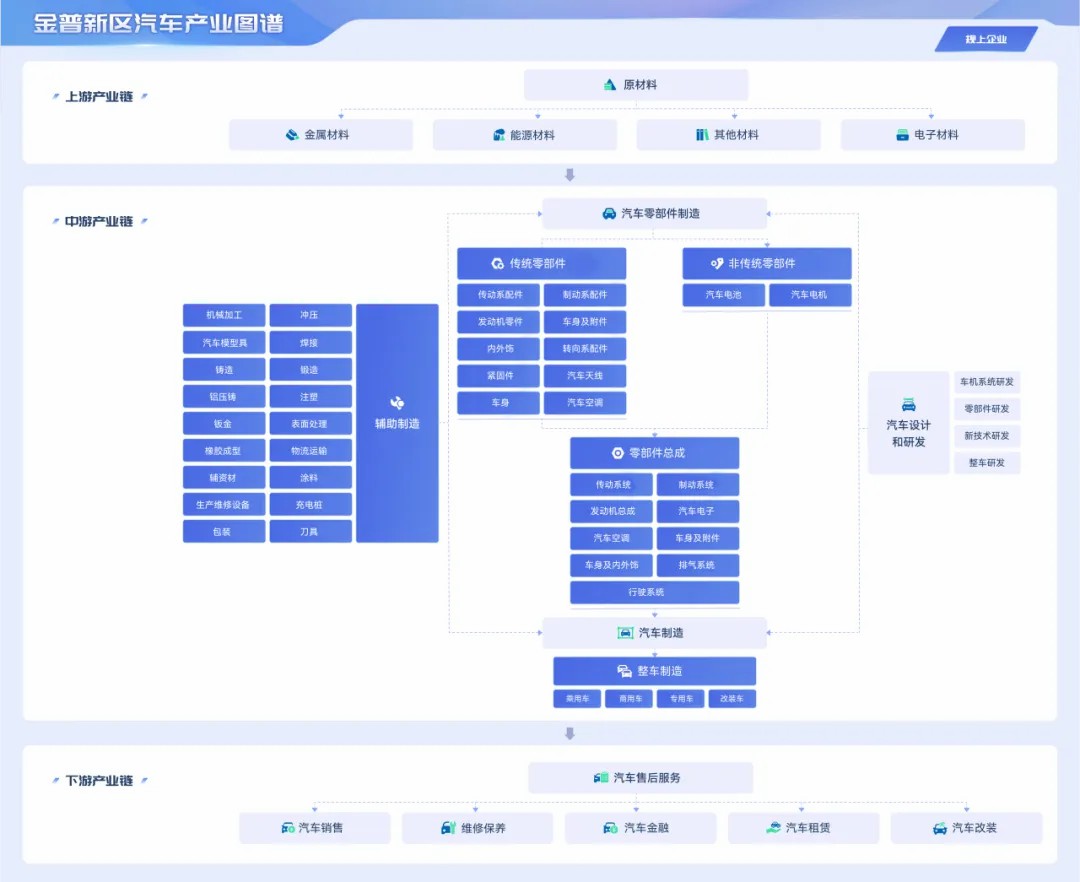Select the 传统零部件 header
1080x882 pixels.
point(541,264)
